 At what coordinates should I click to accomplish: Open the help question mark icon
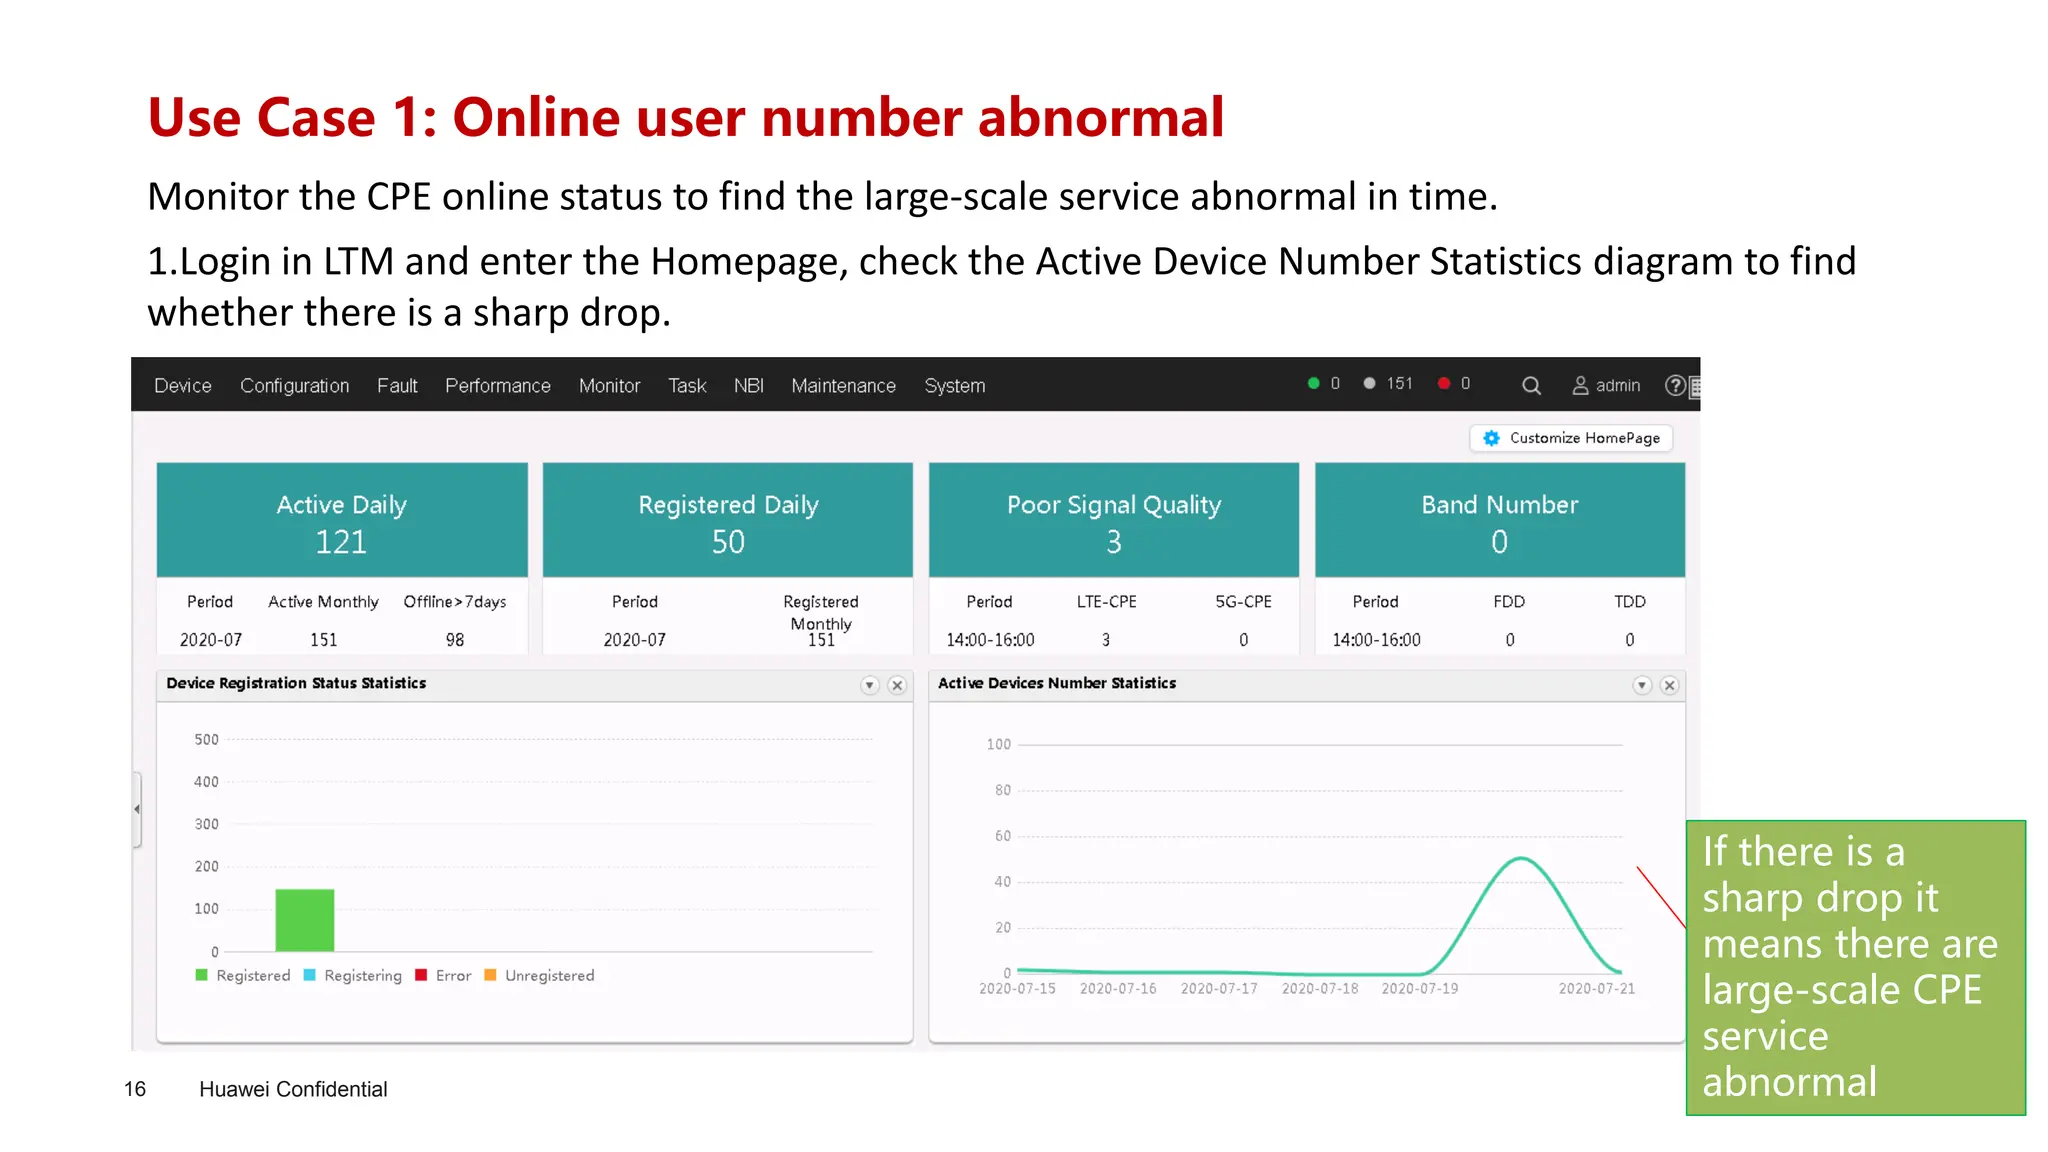1675,385
